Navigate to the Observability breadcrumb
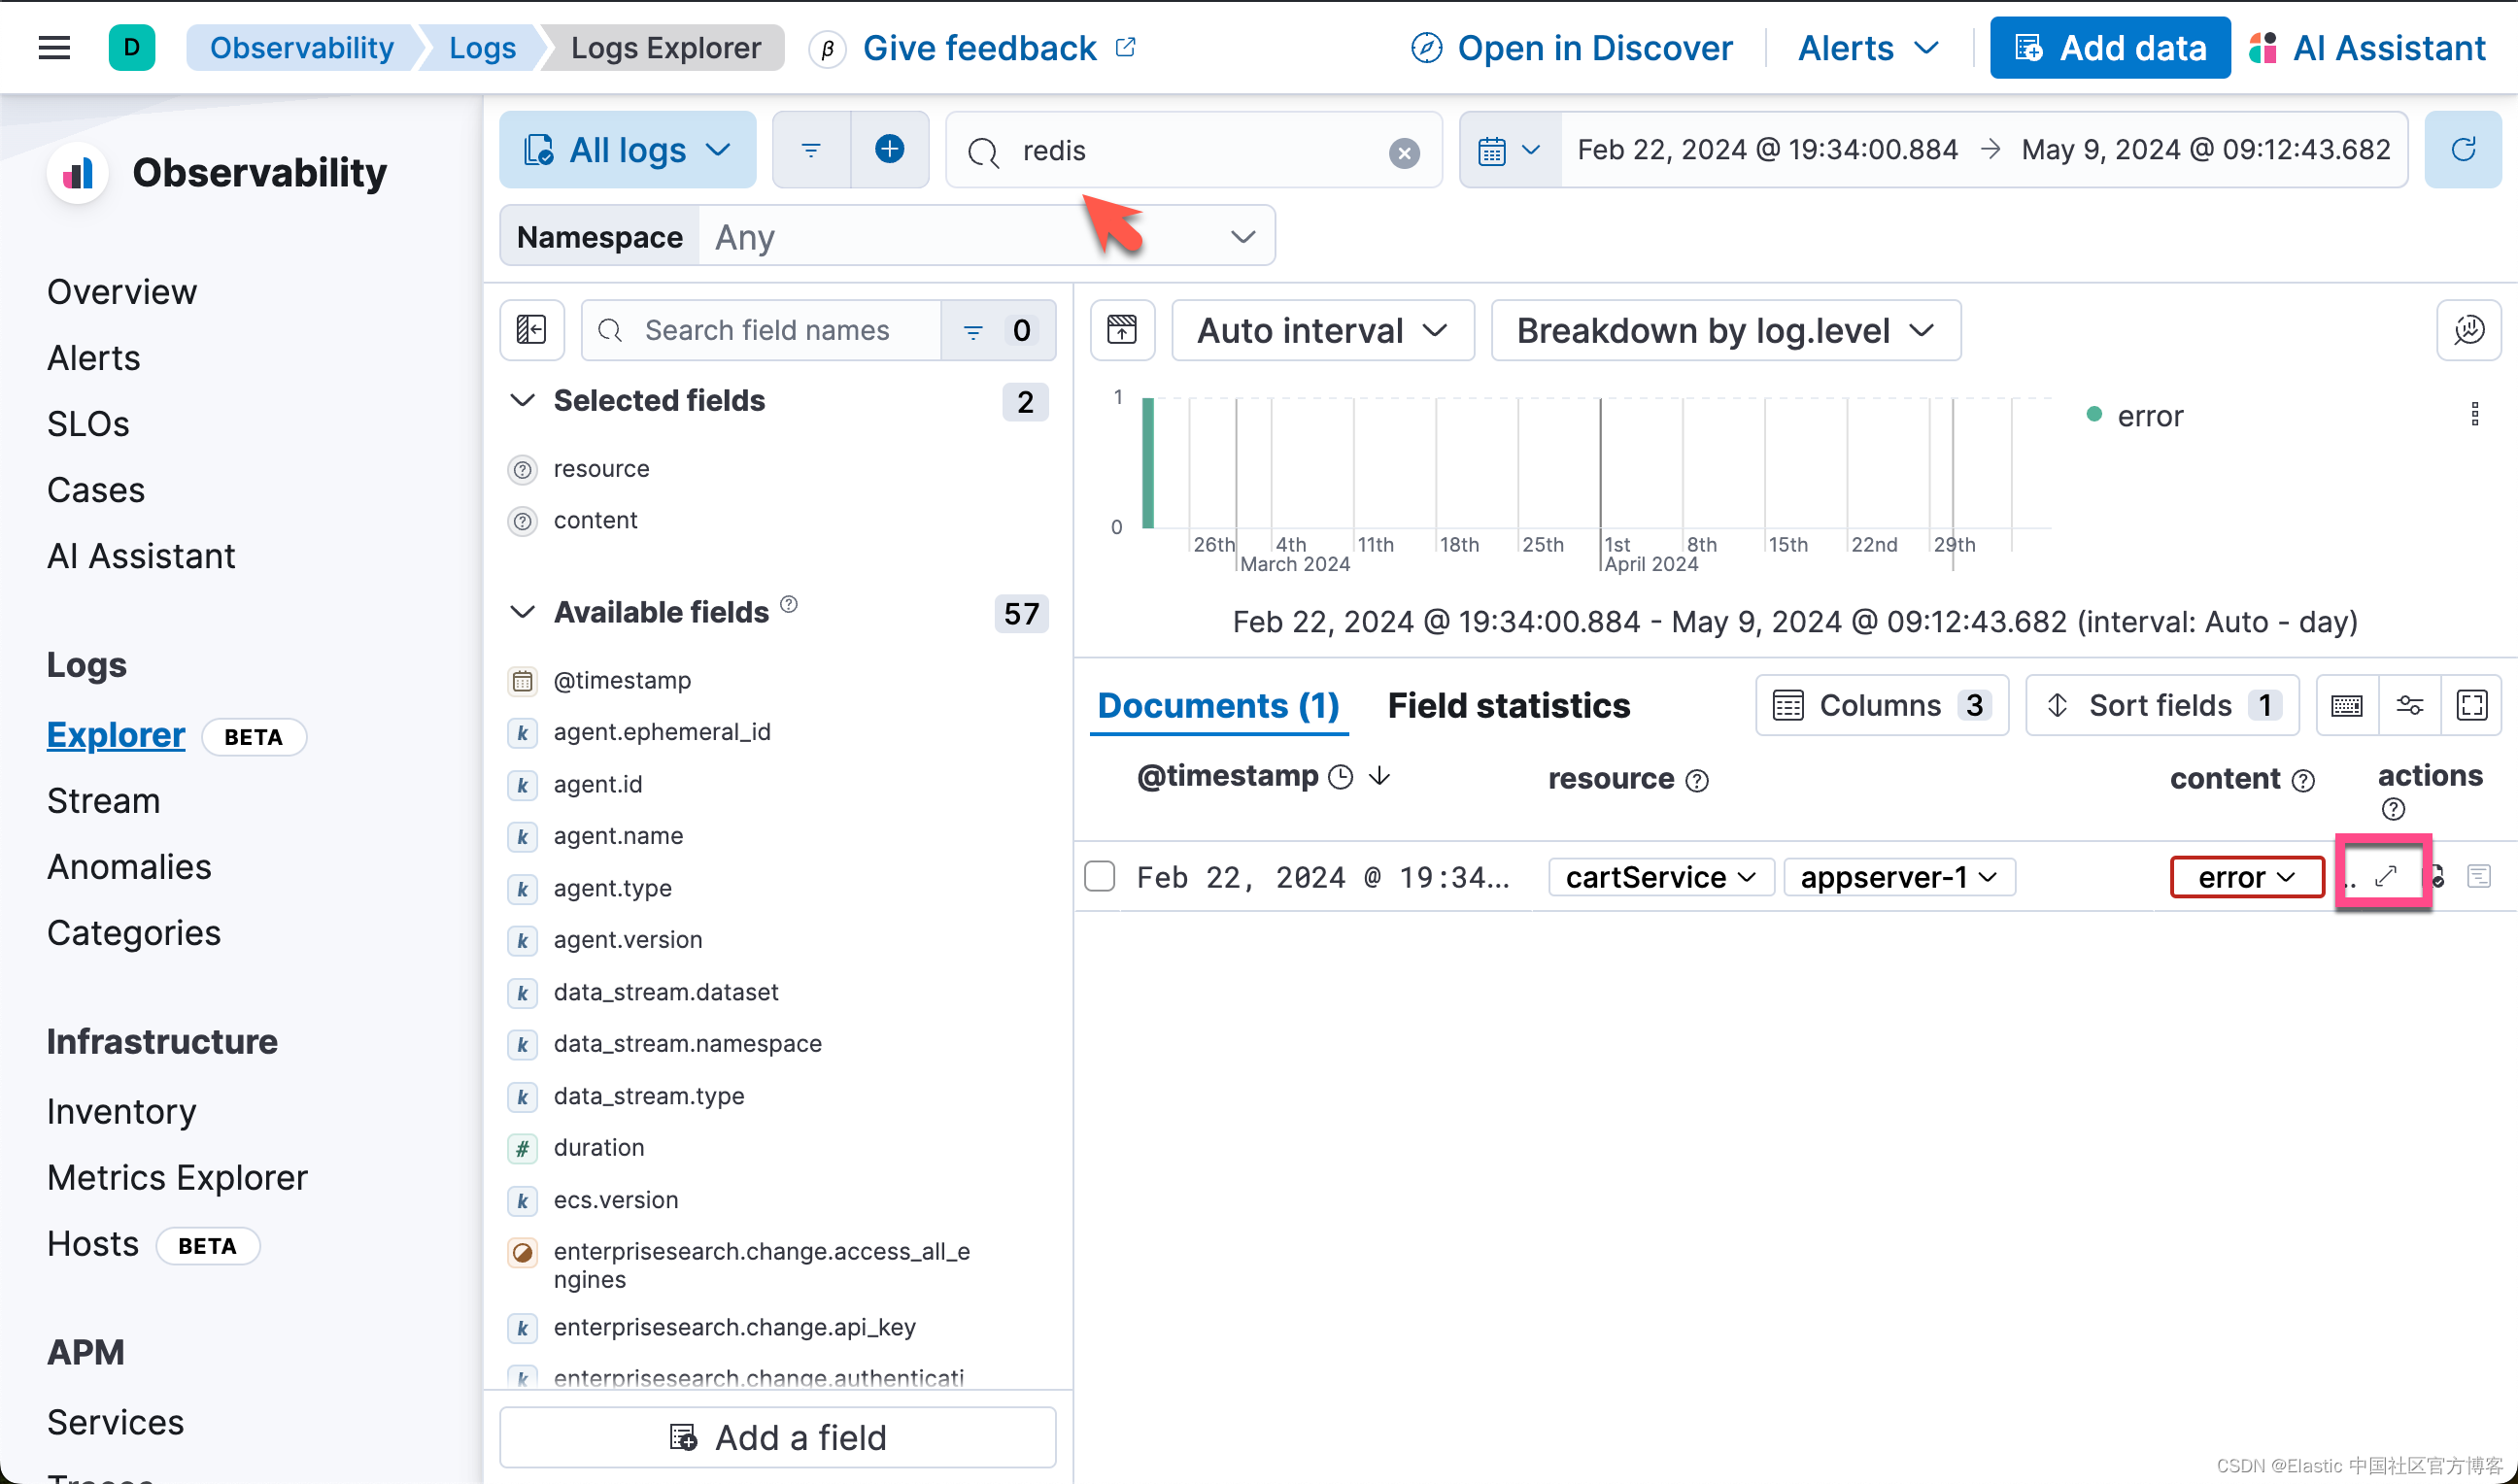The width and height of the screenshot is (2518, 1484). point(301,47)
